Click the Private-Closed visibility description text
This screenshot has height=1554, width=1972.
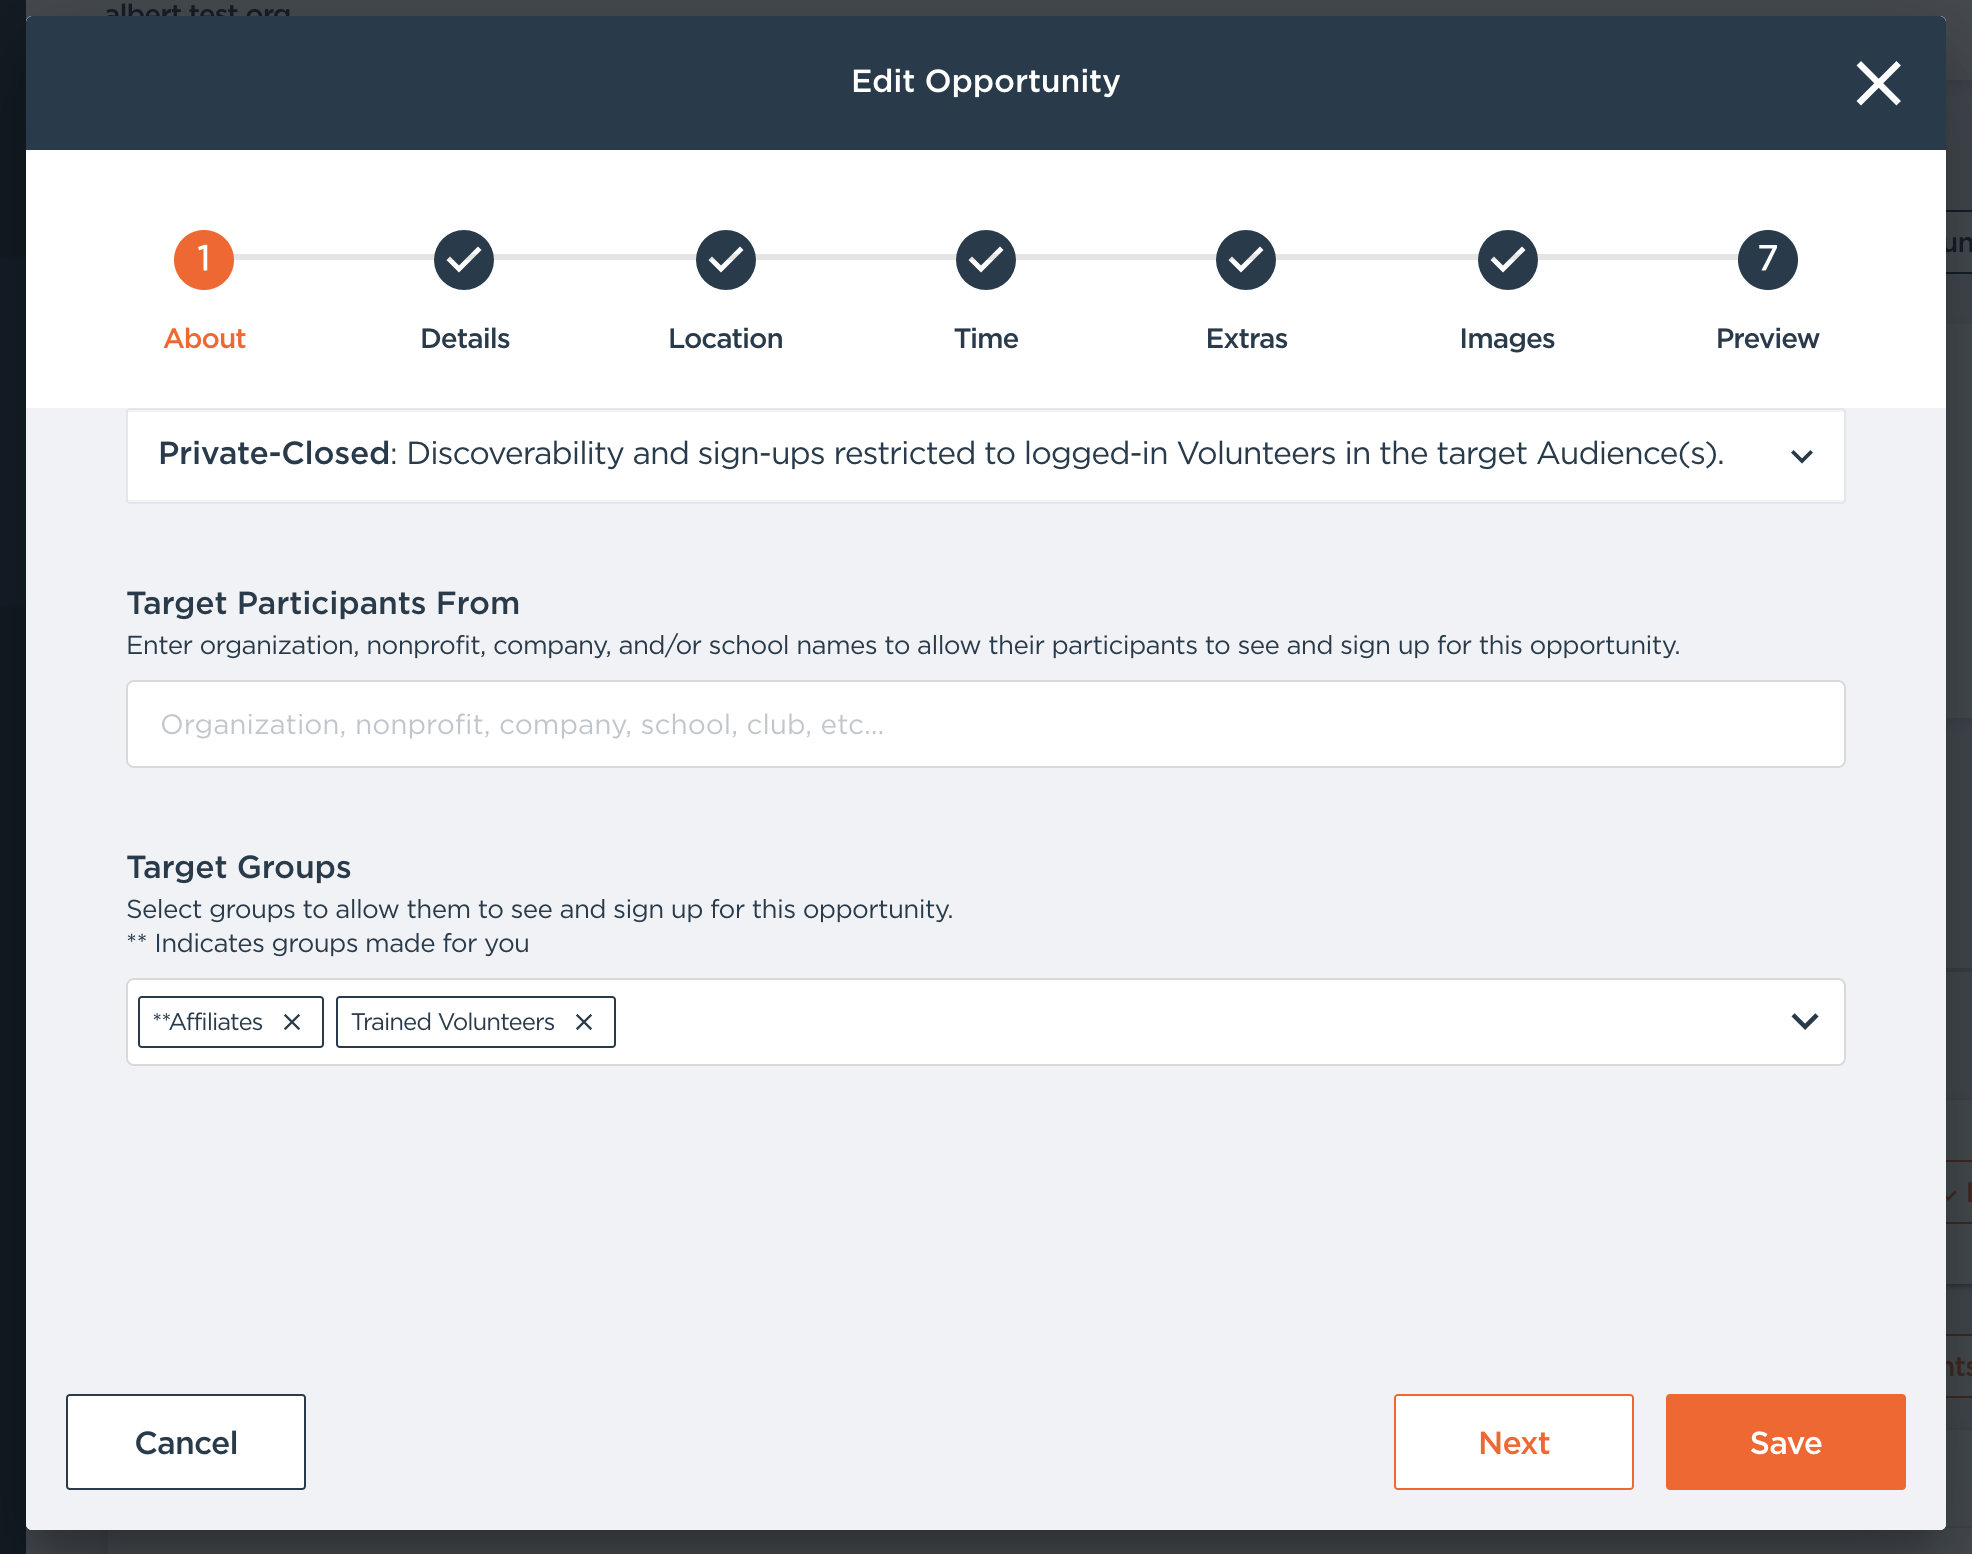tap(940, 454)
